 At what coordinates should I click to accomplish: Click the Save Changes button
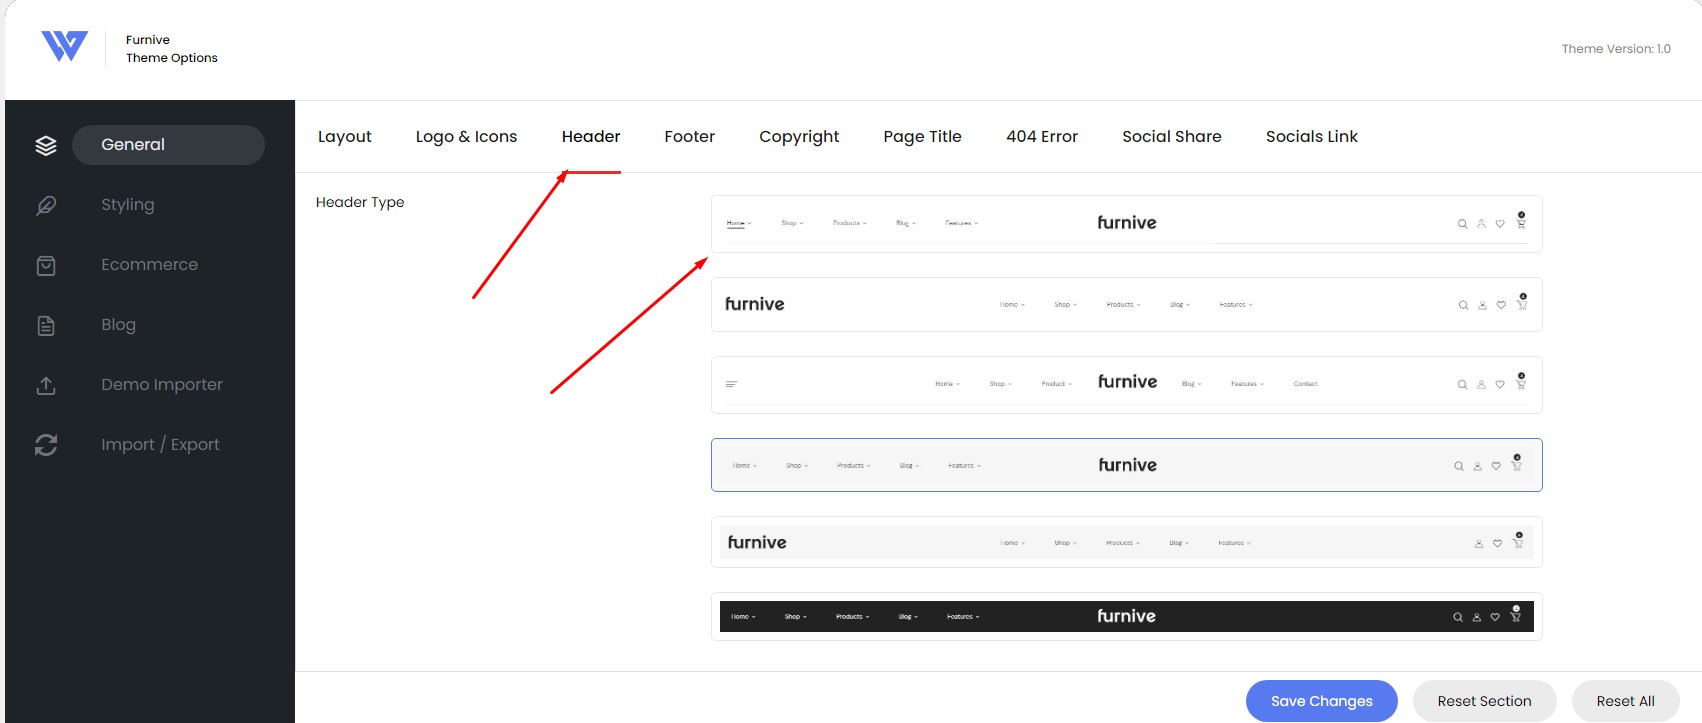[x=1321, y=701]
